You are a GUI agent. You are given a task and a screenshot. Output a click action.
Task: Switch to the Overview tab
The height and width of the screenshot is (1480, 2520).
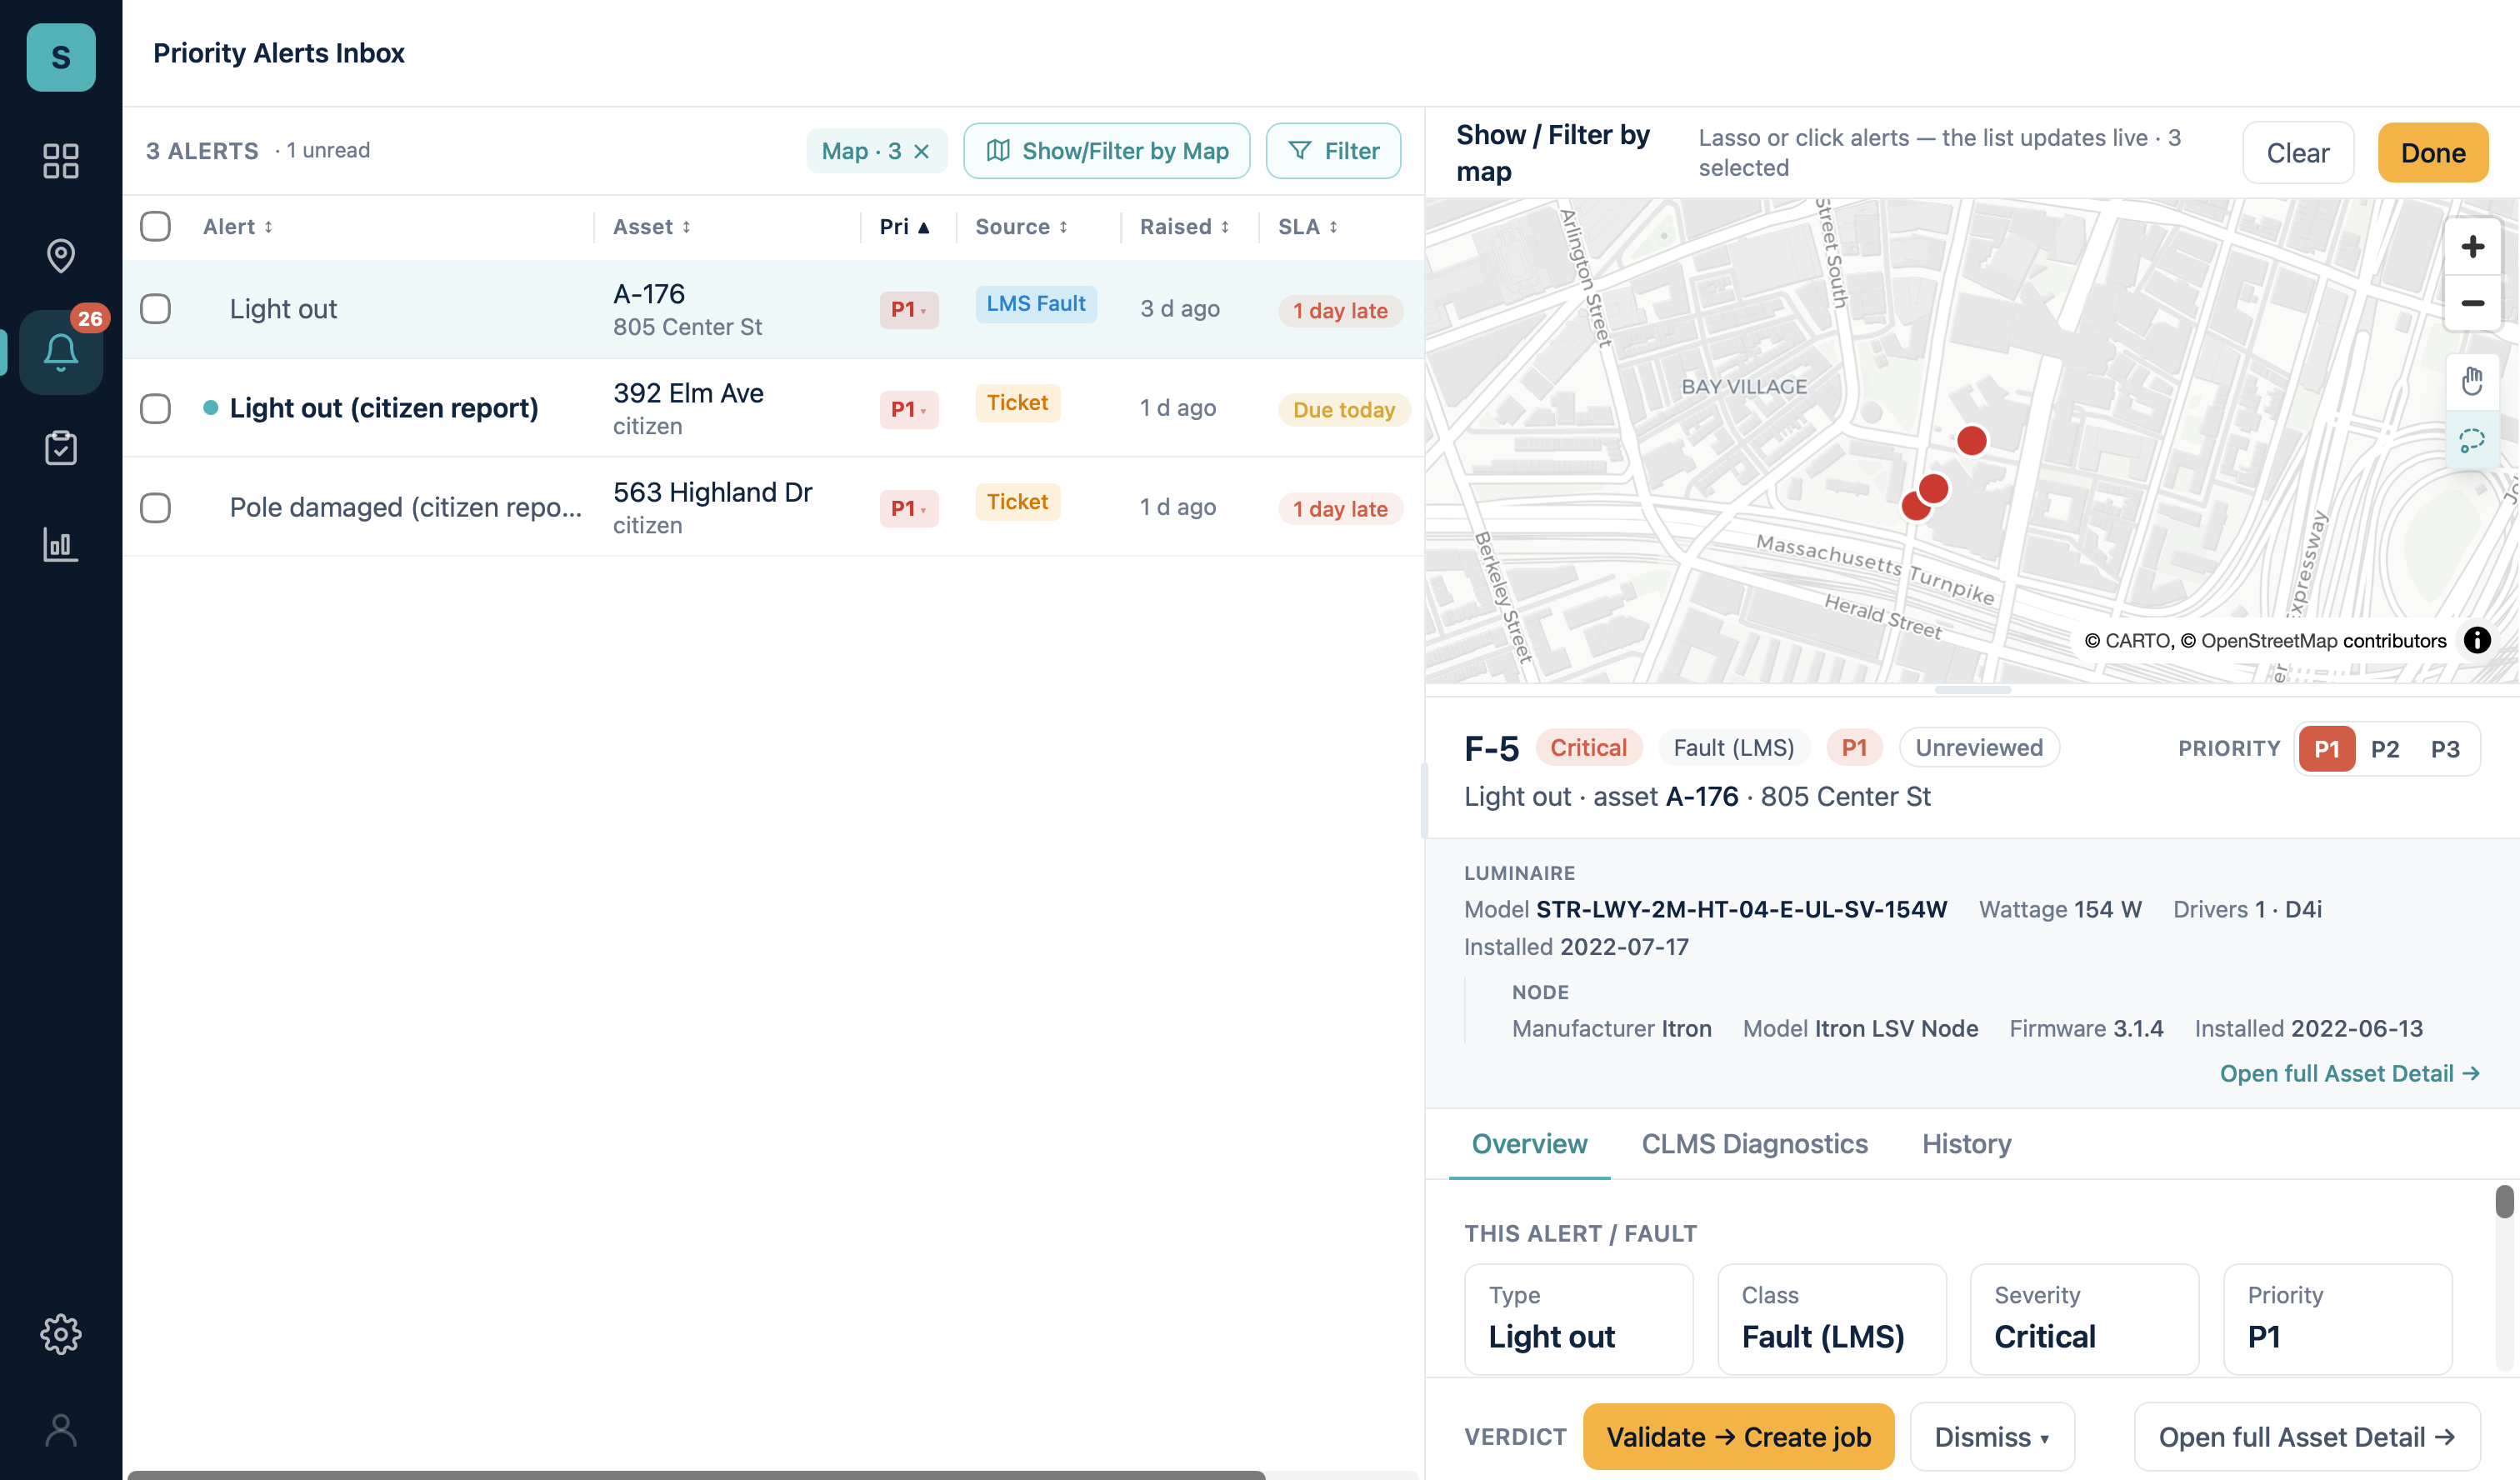pyautogui.click(x=1529, y=1144)
